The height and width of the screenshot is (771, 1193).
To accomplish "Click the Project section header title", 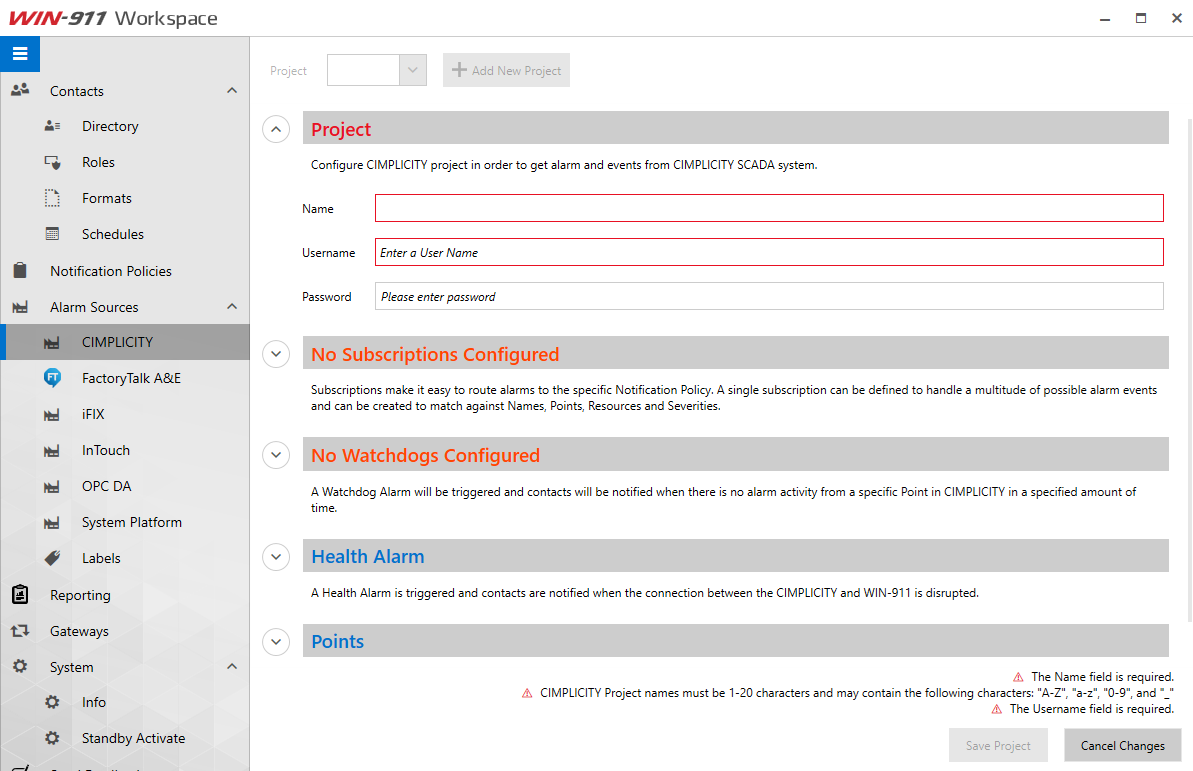I will tap(341, 129).
